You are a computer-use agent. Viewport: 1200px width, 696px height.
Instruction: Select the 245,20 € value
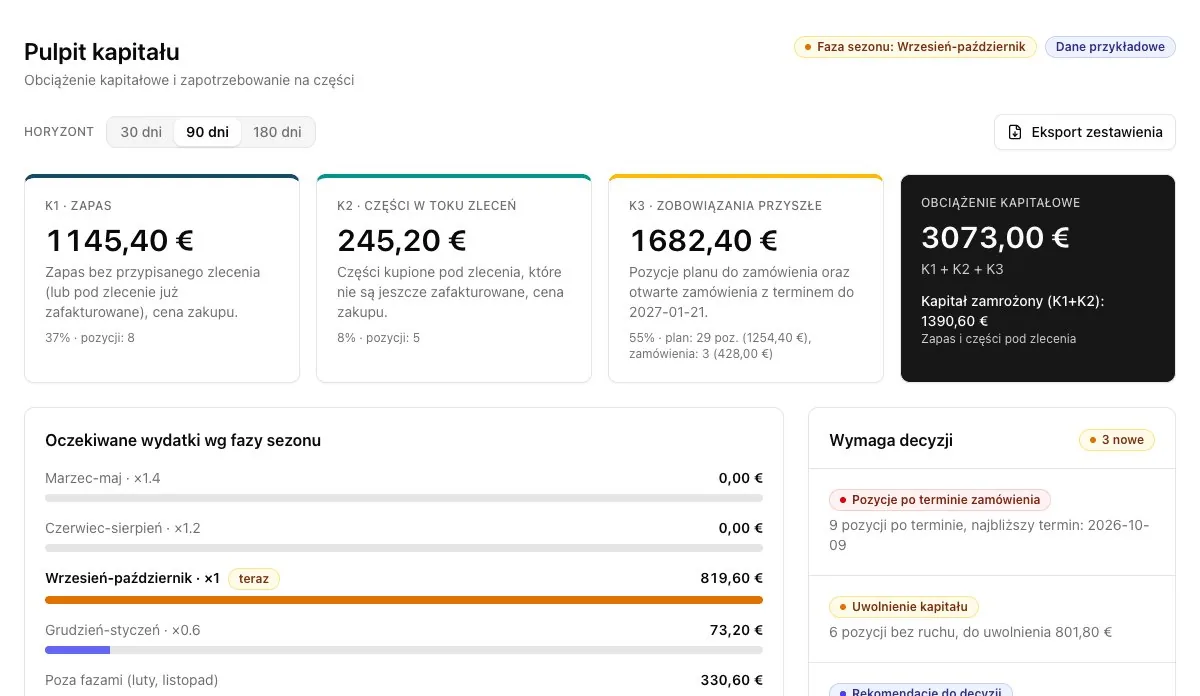(x=402, y=240)
